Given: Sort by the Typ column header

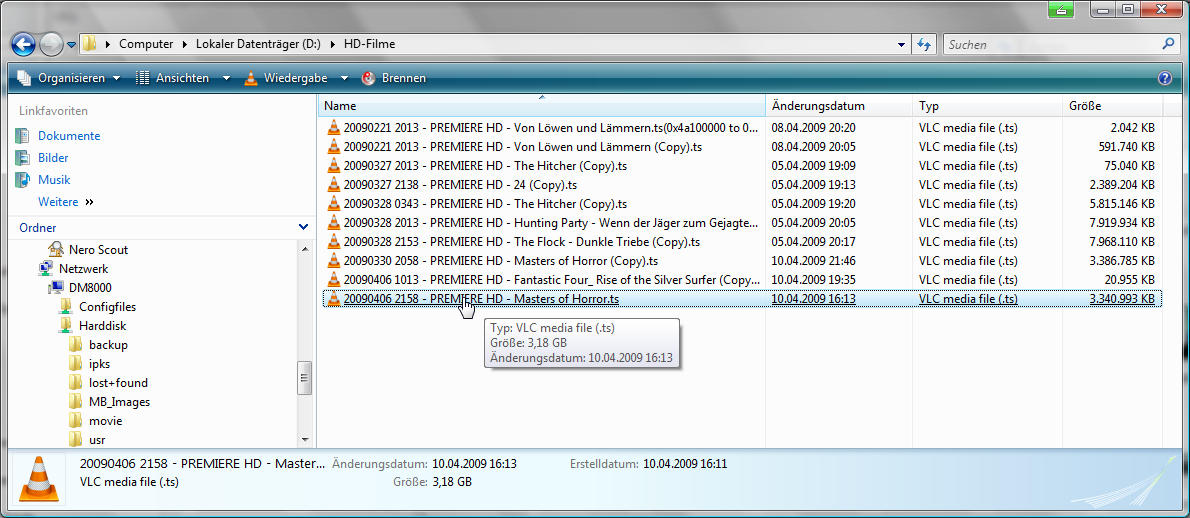Looking at the screenshot, I should pos(987,105).
